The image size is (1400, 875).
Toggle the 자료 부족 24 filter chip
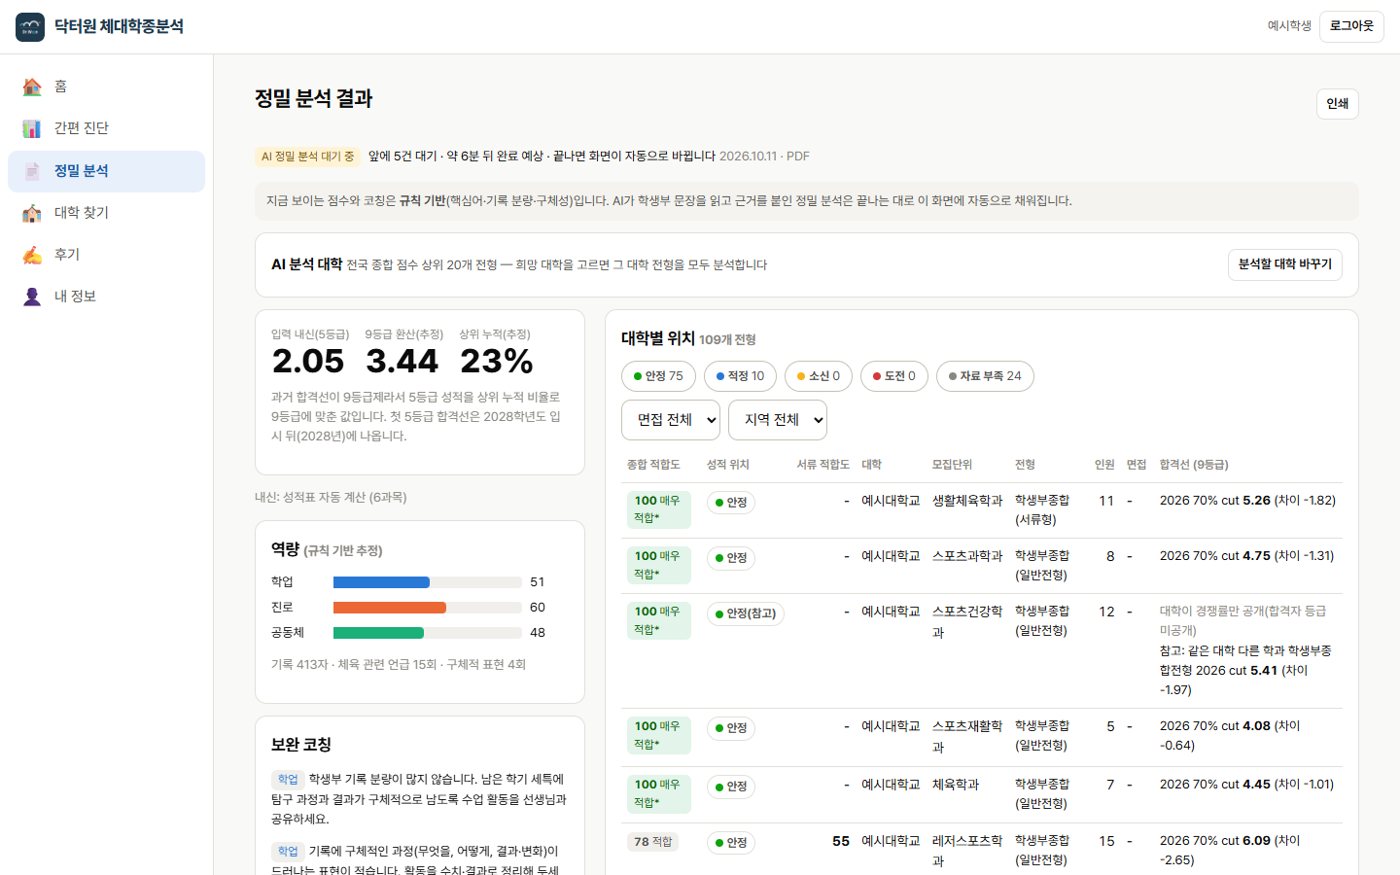(x=985, y=376)
